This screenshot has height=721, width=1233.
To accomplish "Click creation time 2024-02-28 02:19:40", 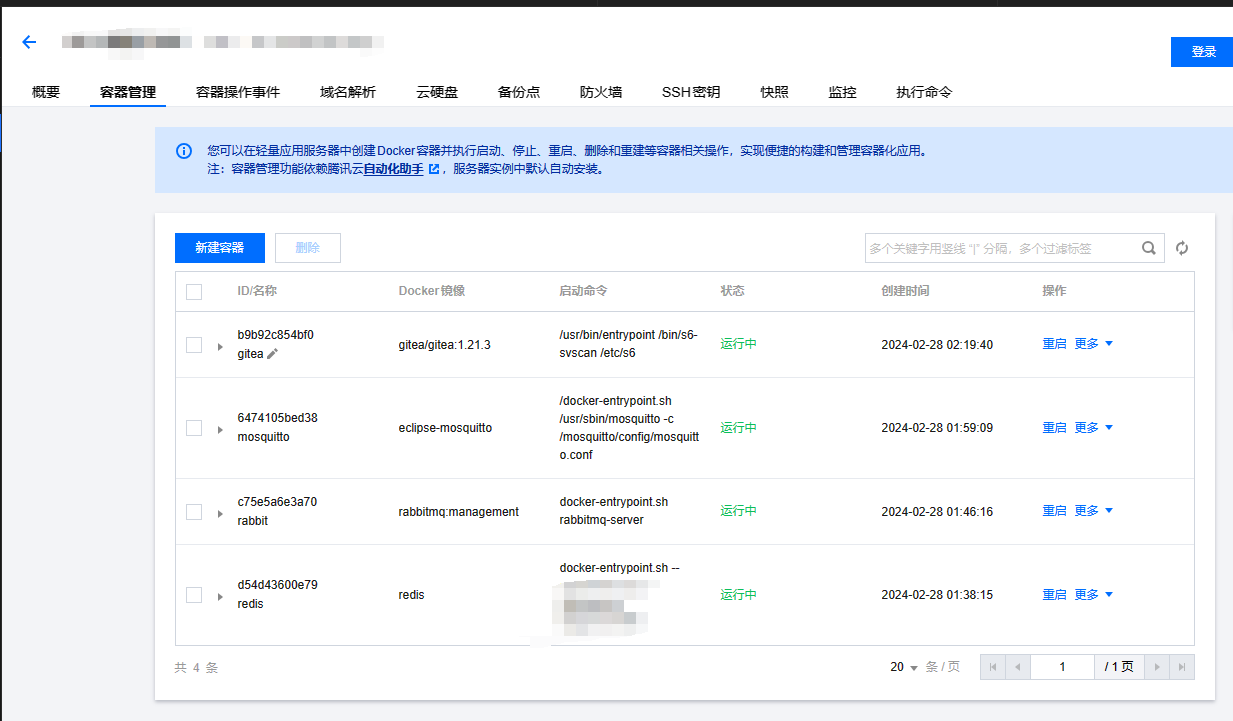I will coord(937,345).
